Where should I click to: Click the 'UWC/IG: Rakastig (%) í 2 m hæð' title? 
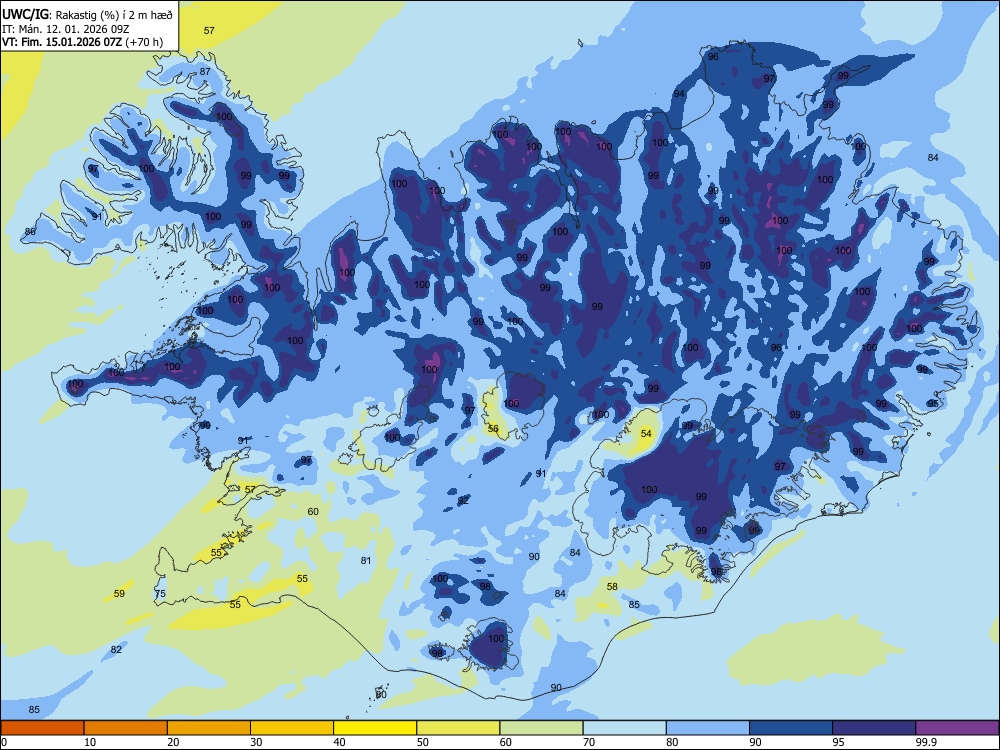87,15
